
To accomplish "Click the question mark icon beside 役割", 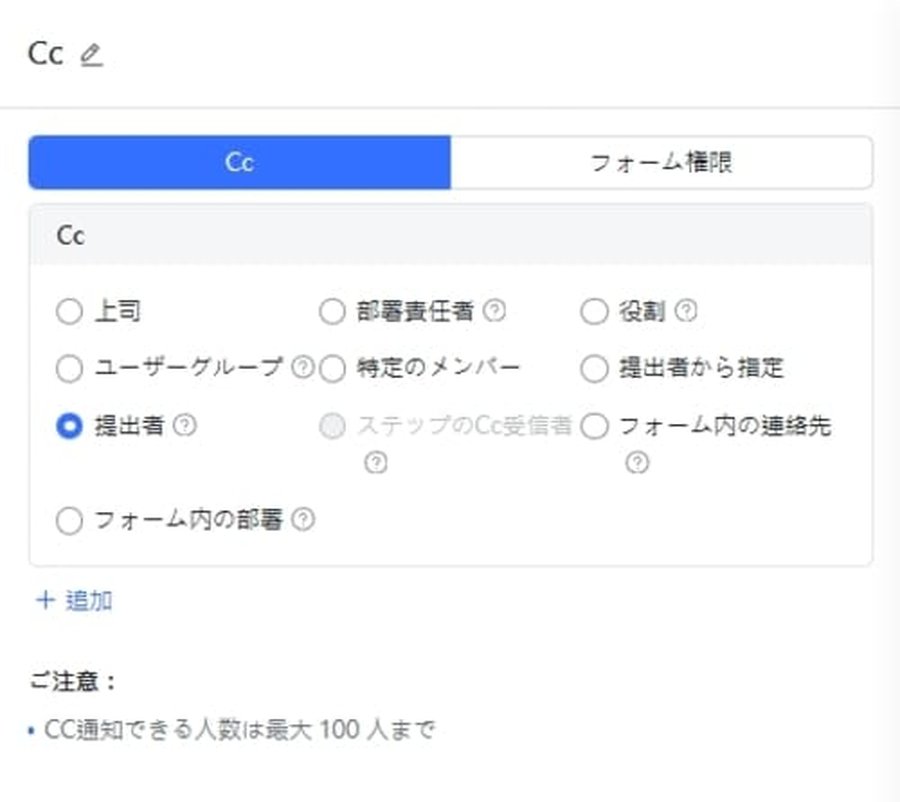I will [684, 312].
